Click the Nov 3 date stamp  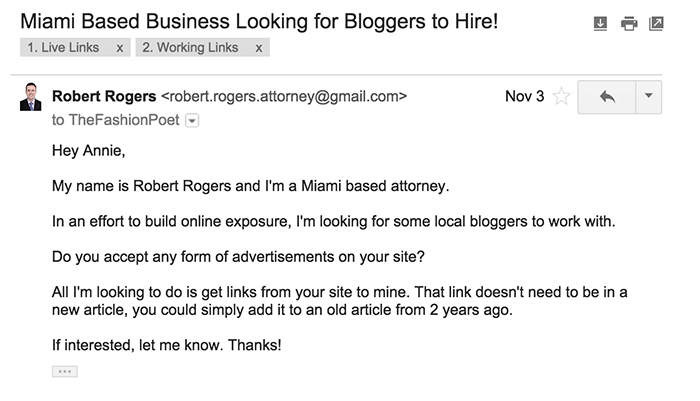[x=525, y=96]
